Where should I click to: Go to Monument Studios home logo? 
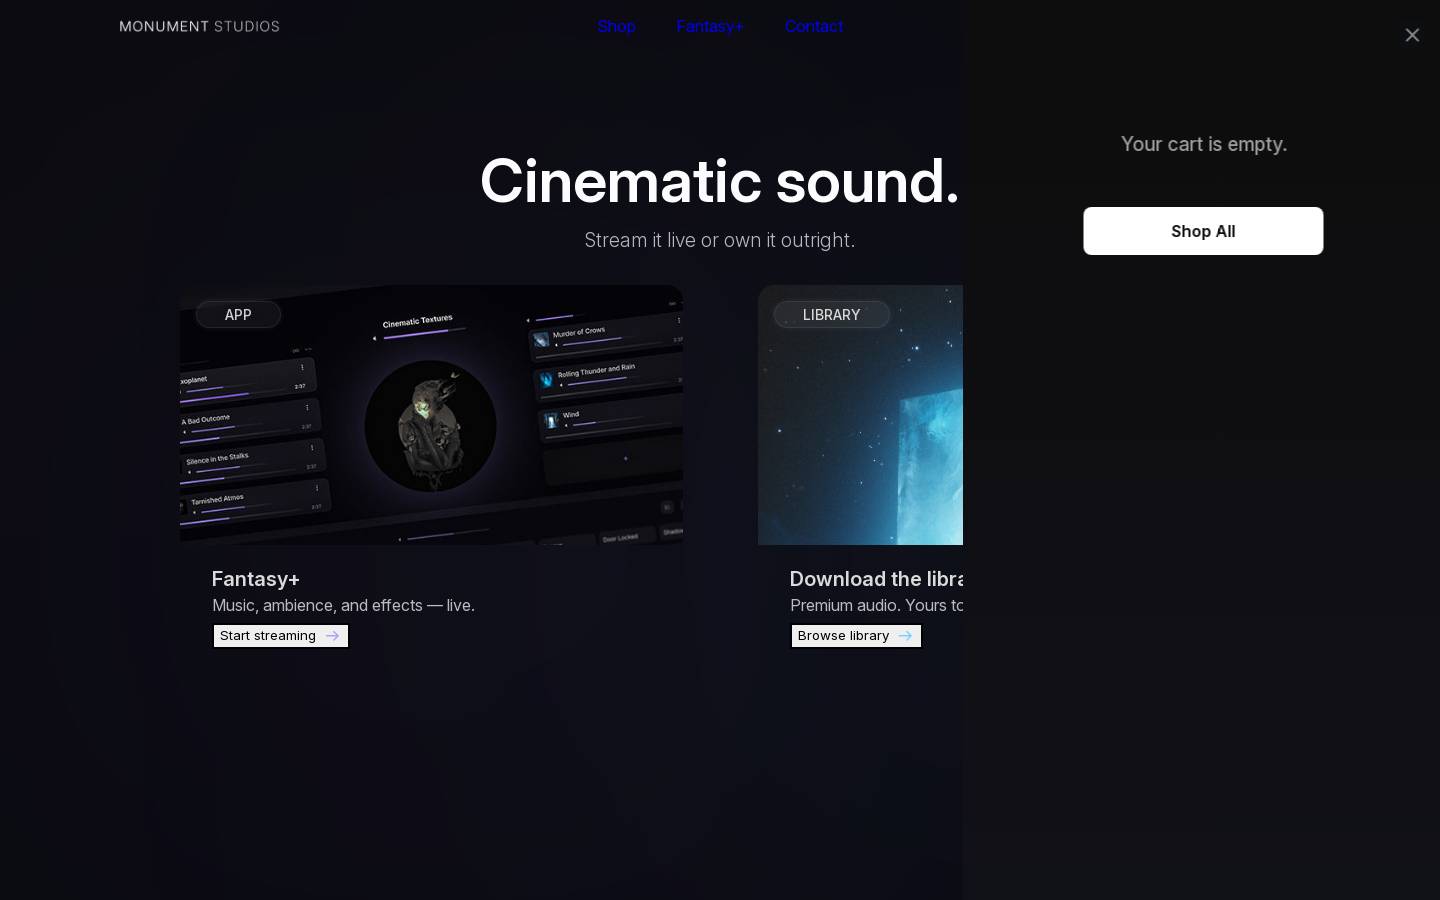[x=200, y=26]
